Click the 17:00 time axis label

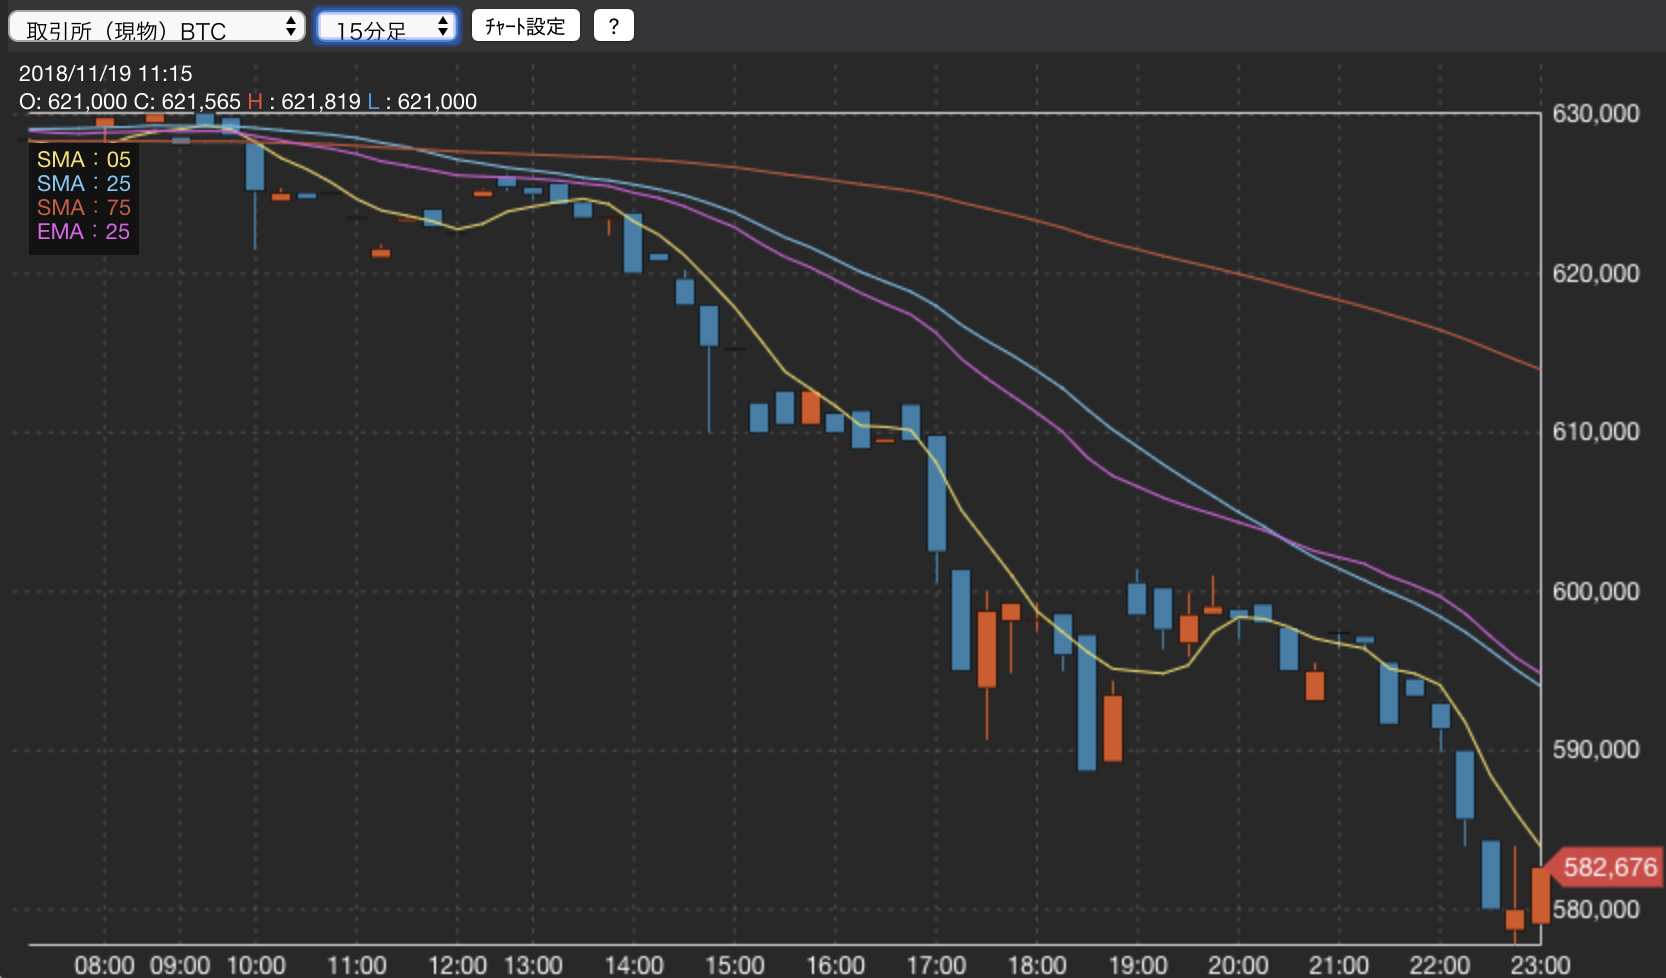tap(936, 965)
